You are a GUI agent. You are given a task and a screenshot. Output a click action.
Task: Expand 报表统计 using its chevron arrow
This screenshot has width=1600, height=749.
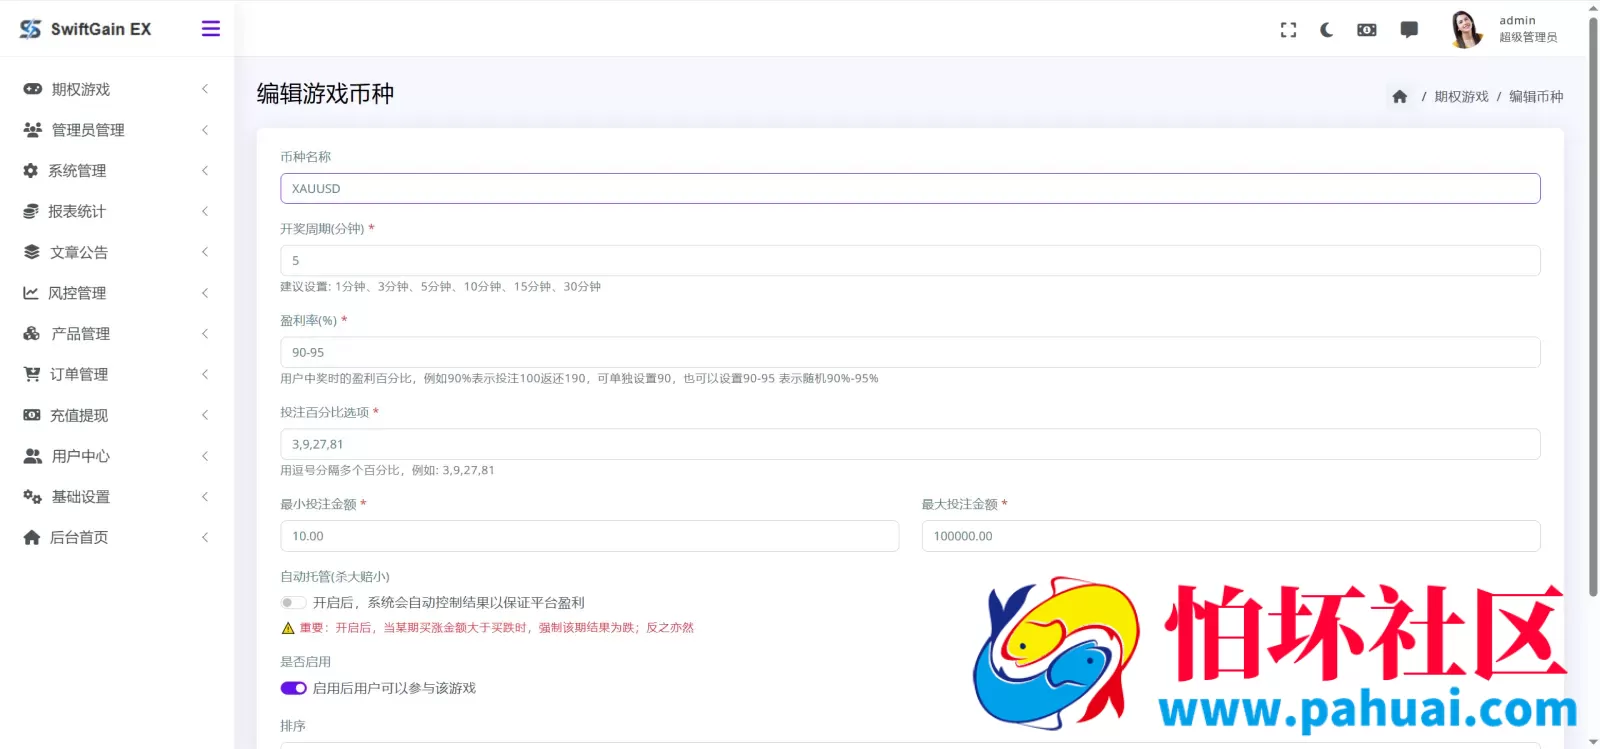tap(205, 211)
